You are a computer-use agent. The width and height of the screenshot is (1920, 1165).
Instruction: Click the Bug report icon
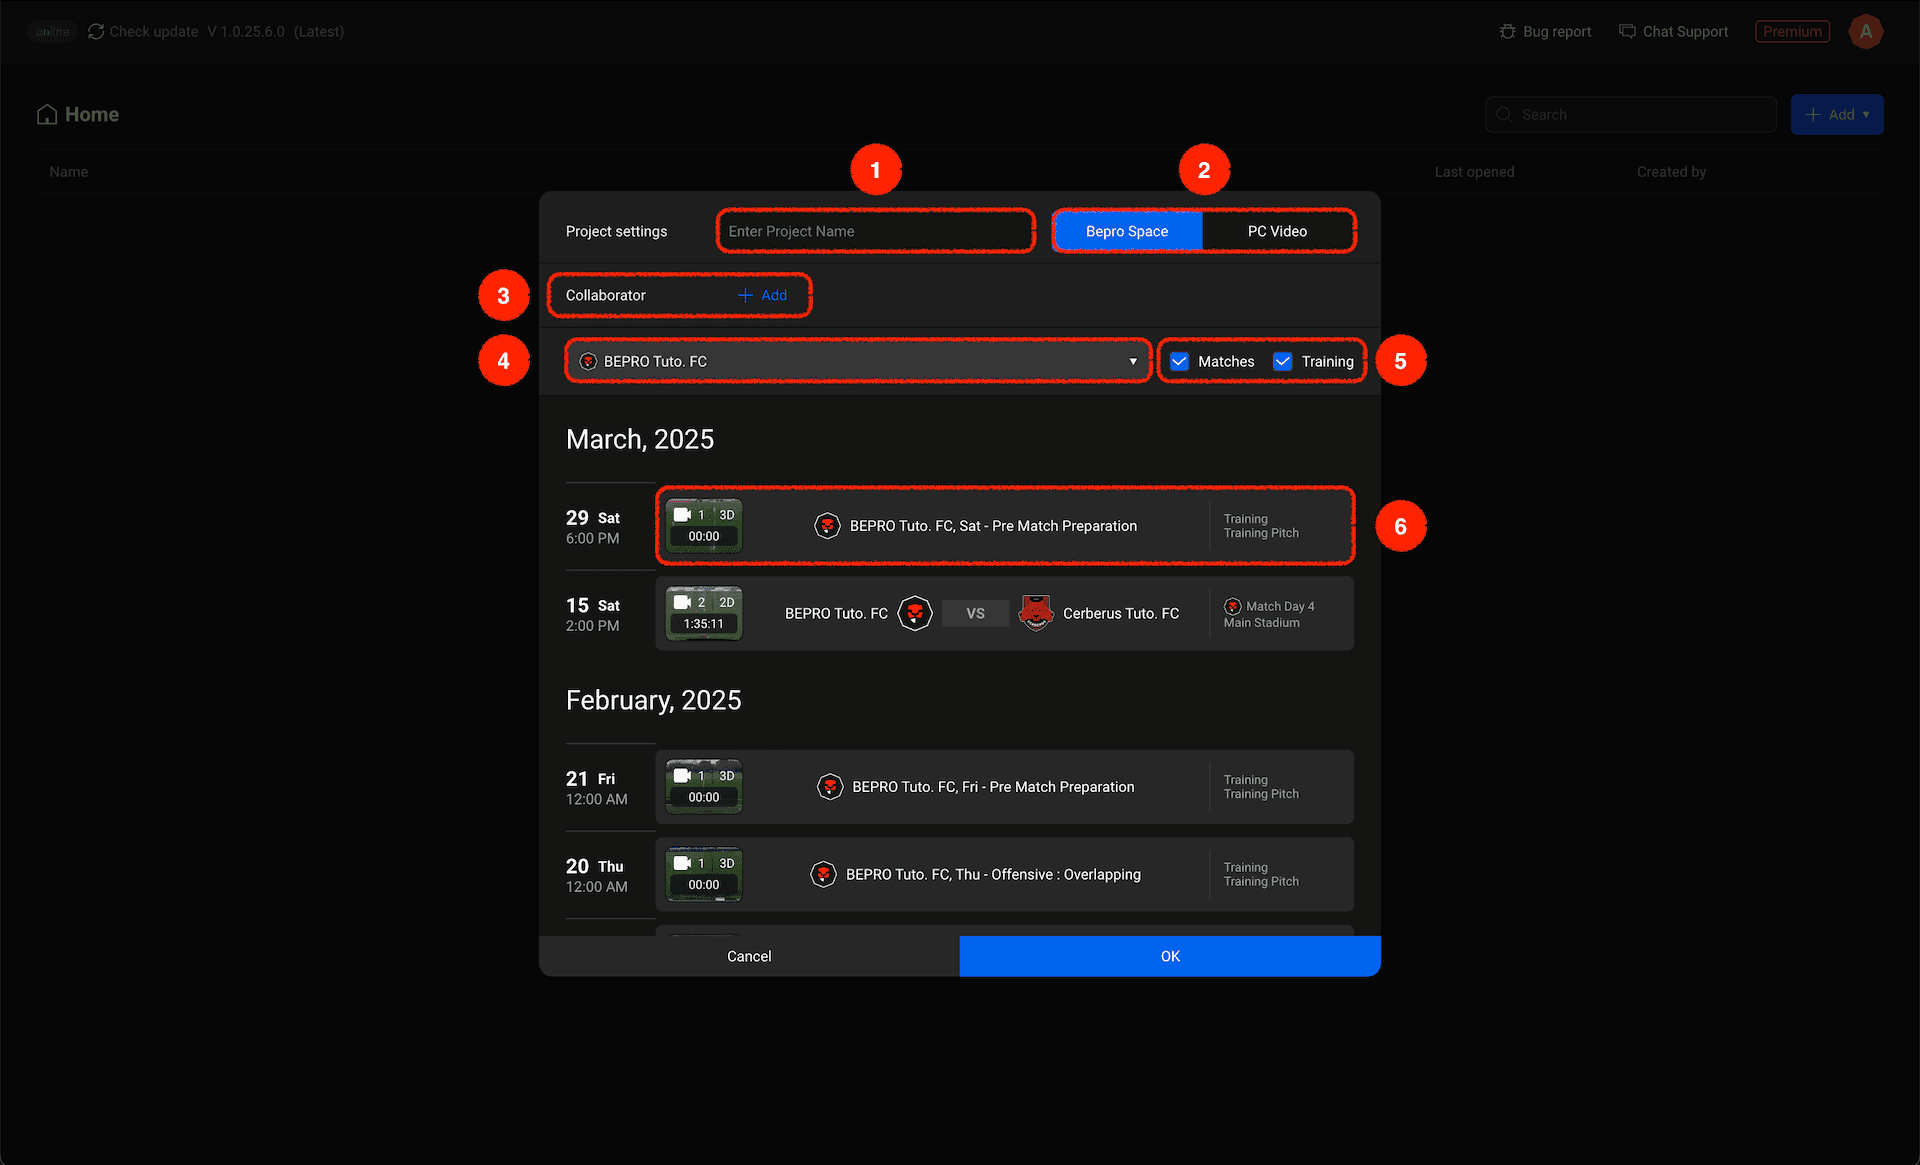coord(1507,31)
